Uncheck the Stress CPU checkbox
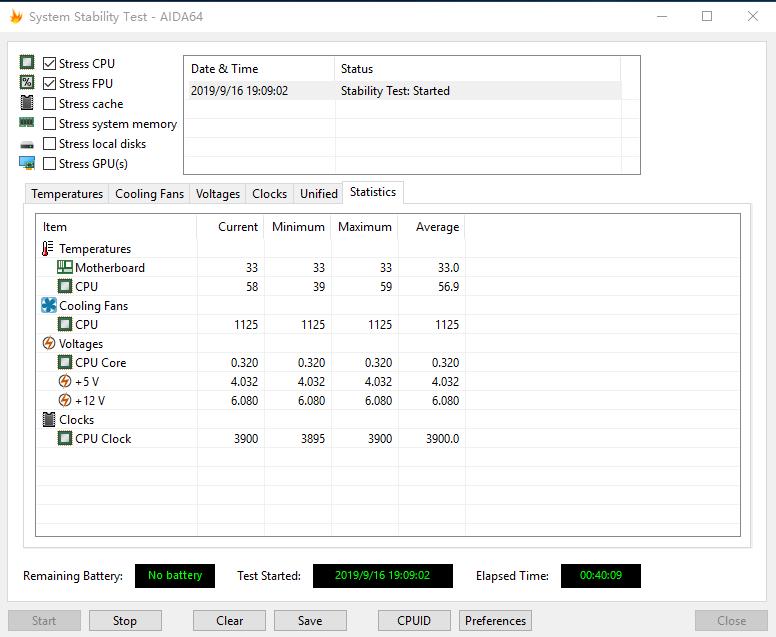 50,64
